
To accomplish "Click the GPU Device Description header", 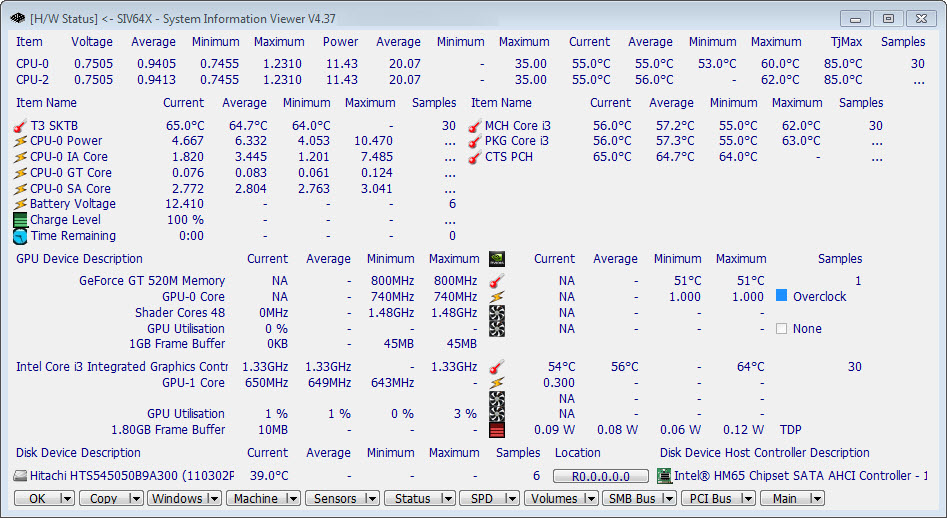I will (x=79, y=259).
